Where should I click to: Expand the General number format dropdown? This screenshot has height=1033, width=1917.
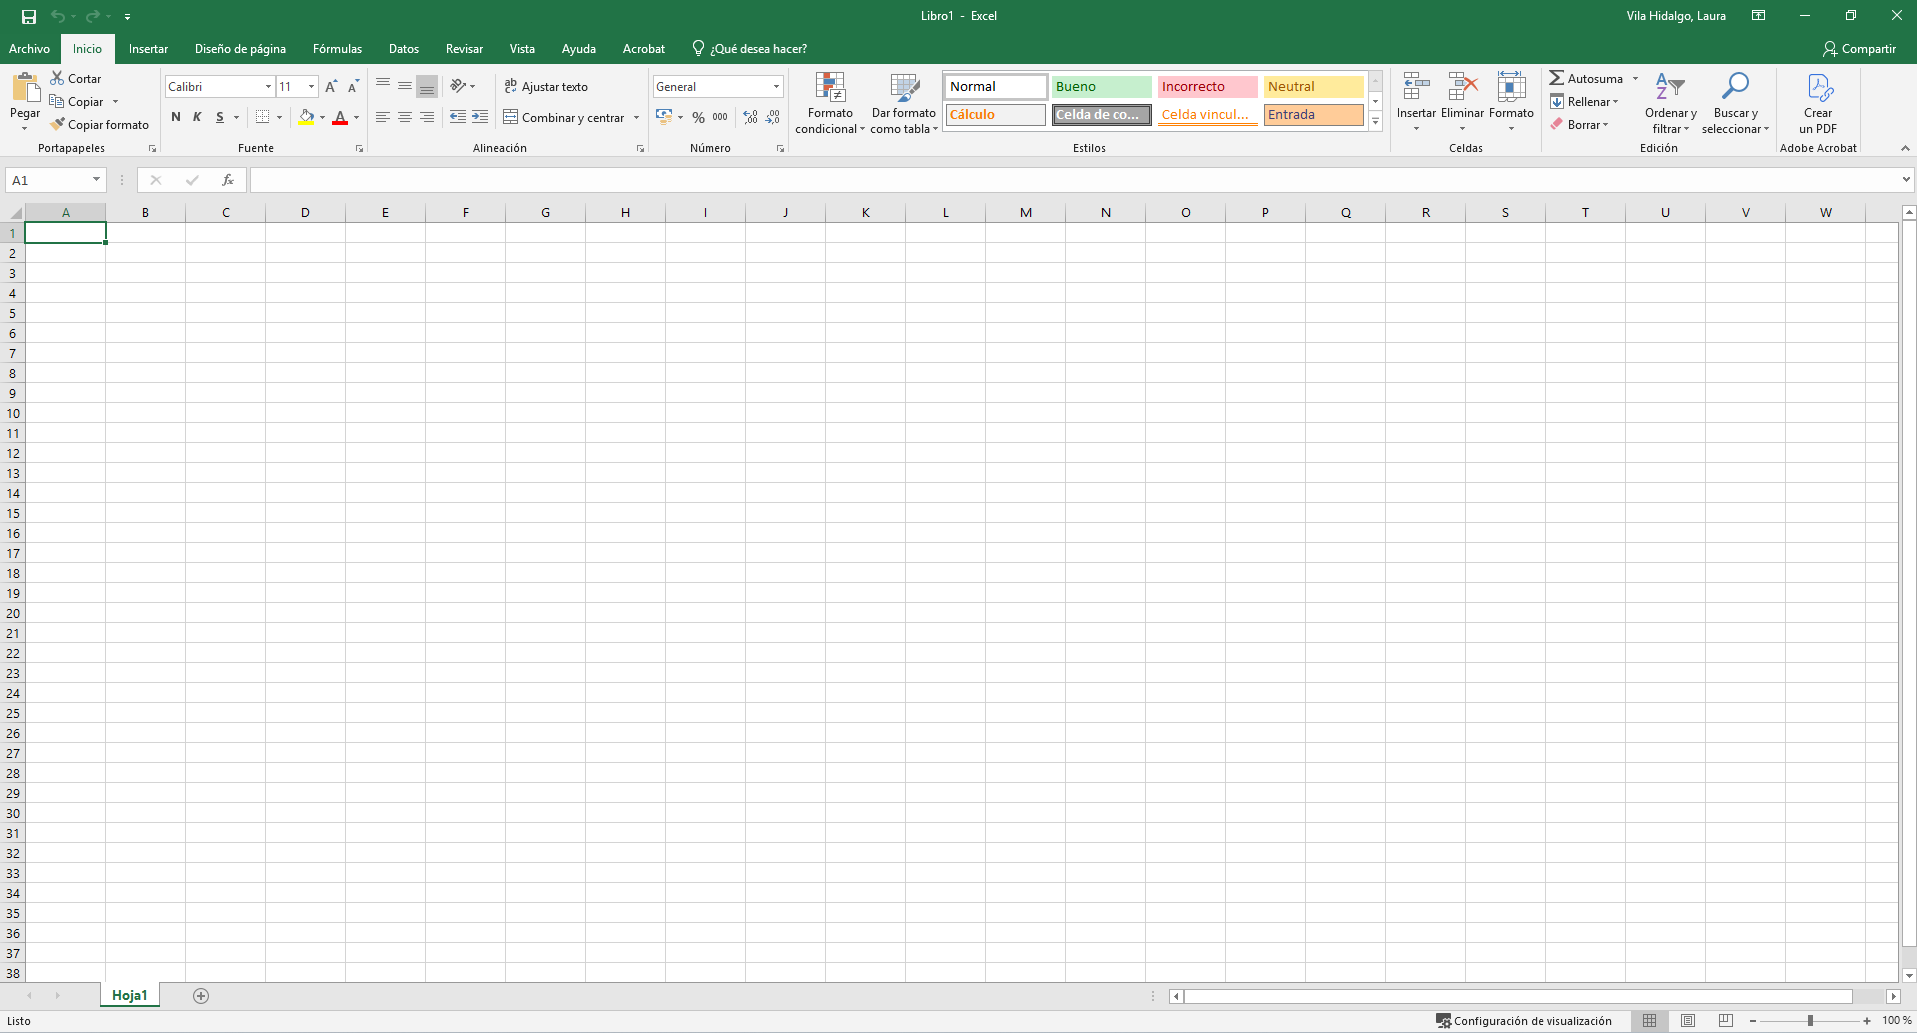tap(776, 87)
